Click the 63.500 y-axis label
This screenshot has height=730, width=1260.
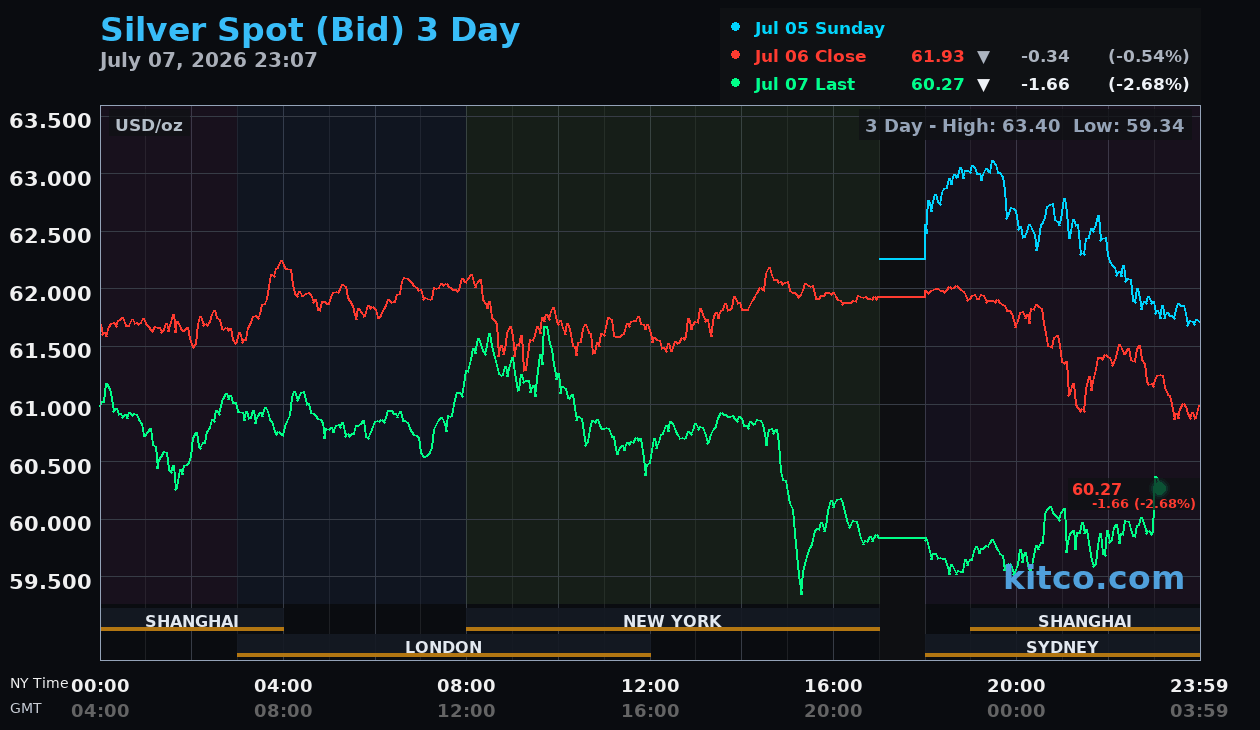click(50, 121)
